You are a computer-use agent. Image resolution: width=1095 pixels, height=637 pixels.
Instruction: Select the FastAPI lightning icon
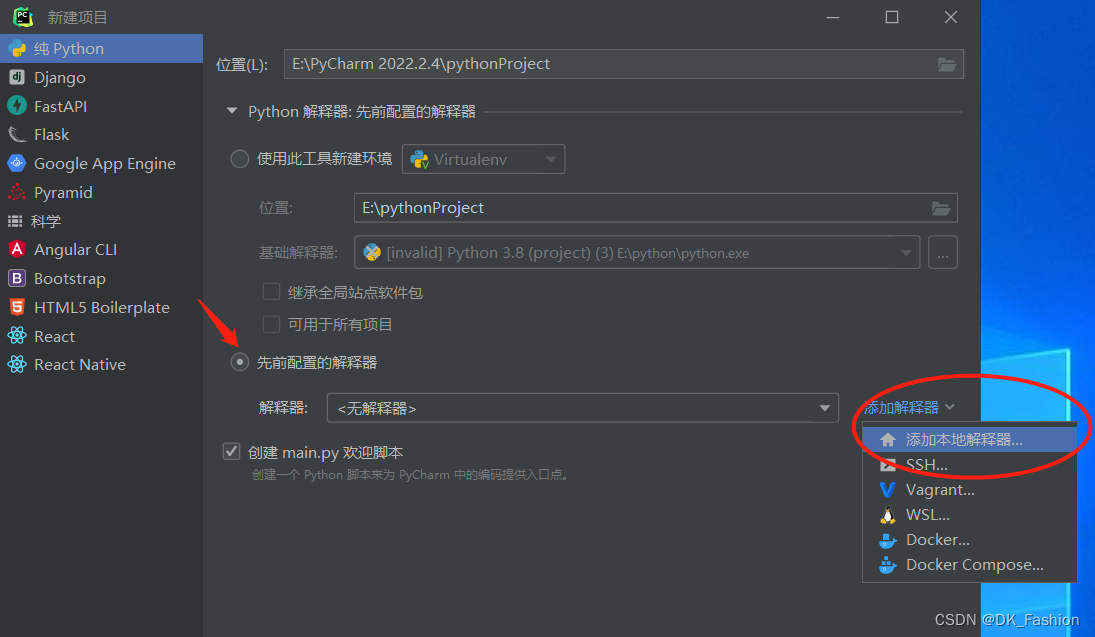tap(17, 105)
